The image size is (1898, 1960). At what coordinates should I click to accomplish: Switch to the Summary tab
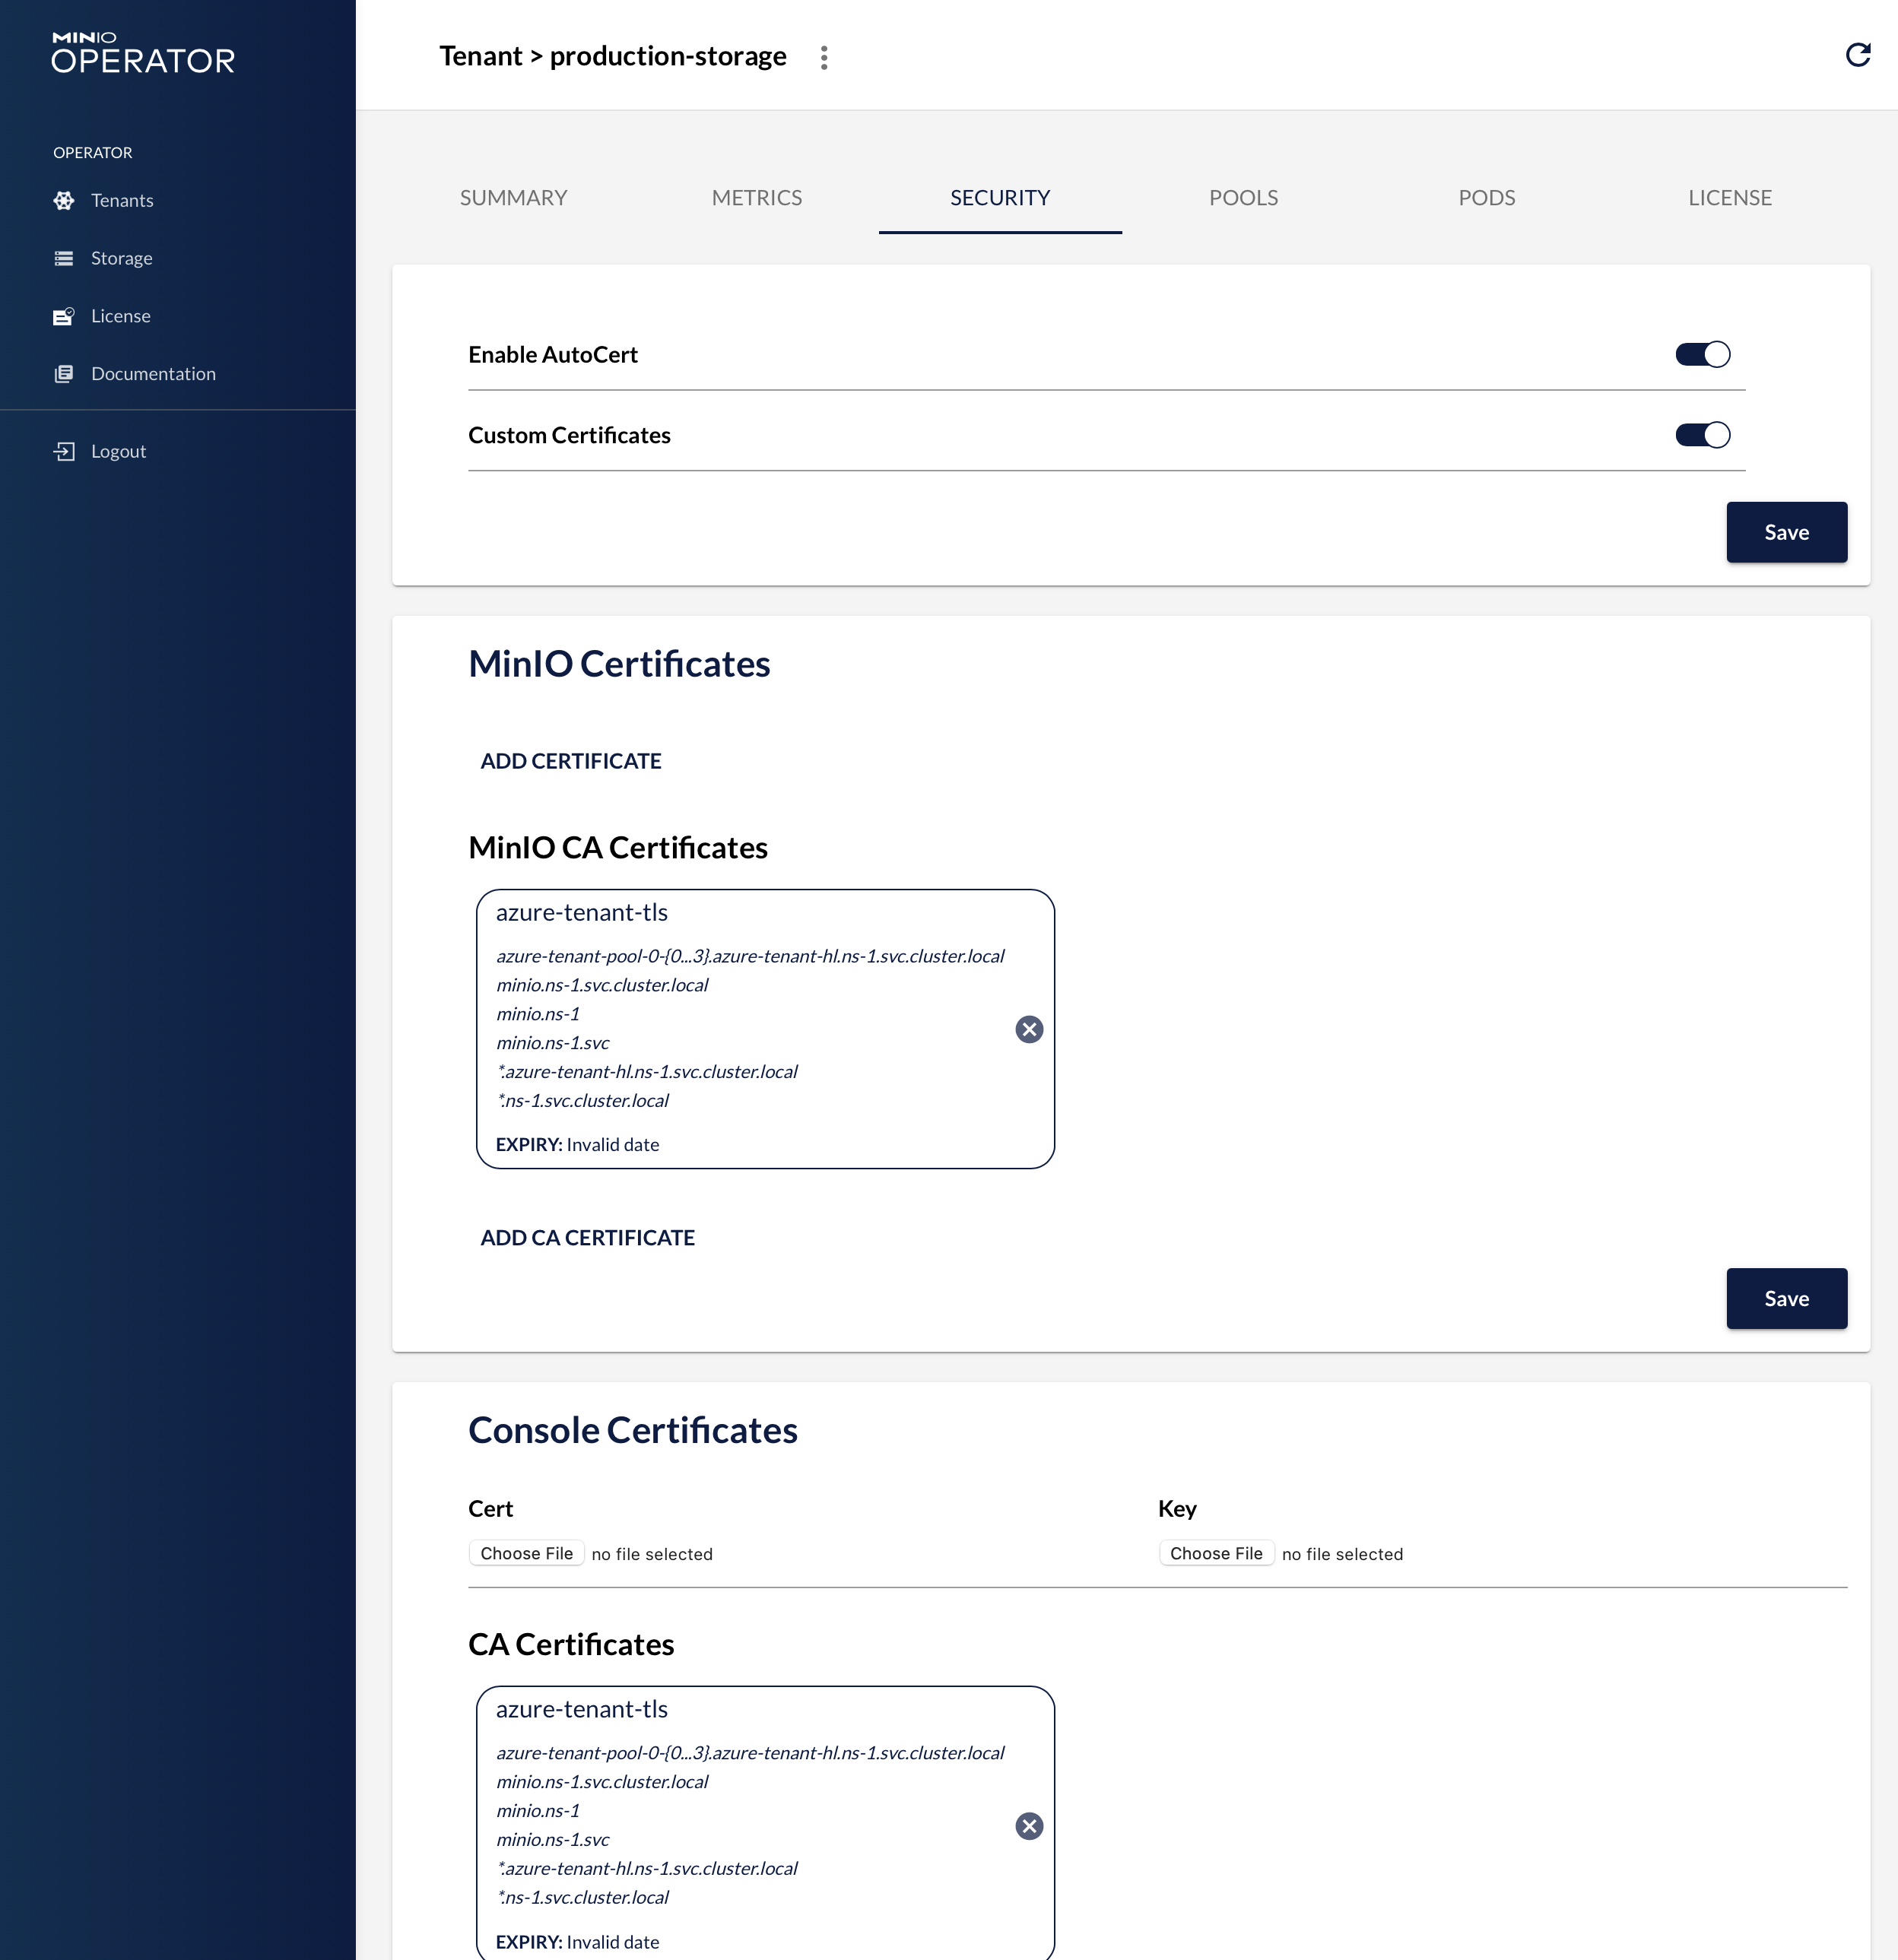coord(513,198)
